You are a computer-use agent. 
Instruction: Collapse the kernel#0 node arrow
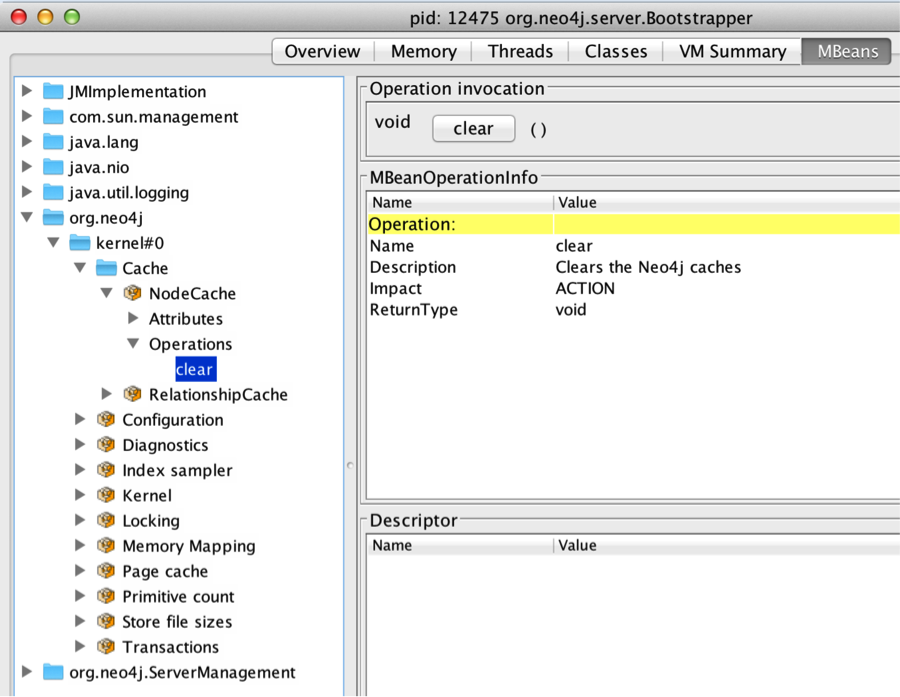click(53, 242)
